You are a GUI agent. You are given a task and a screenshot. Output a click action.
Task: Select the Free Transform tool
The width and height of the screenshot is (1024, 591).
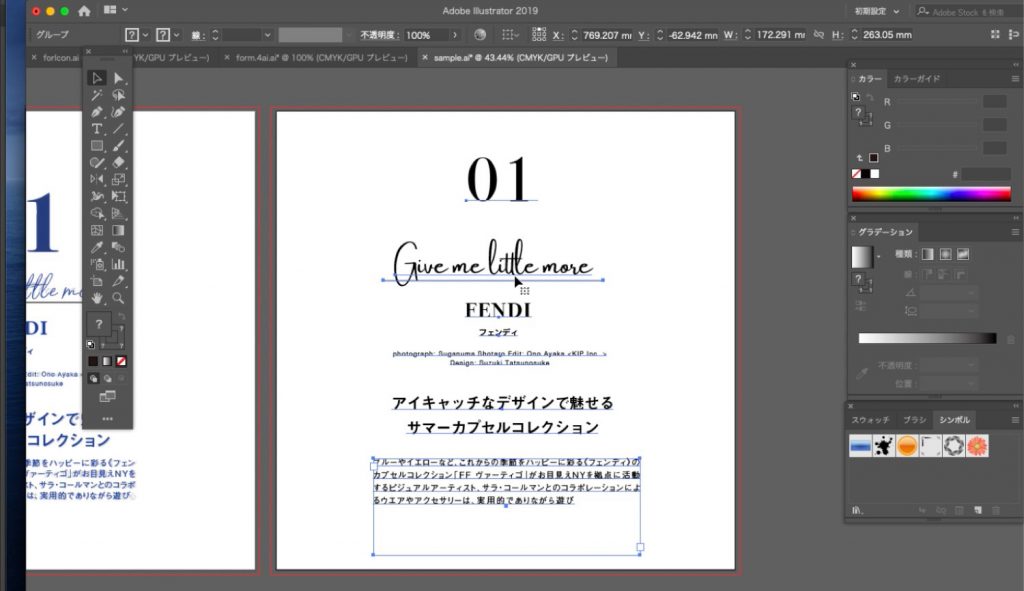pos(118,197)
